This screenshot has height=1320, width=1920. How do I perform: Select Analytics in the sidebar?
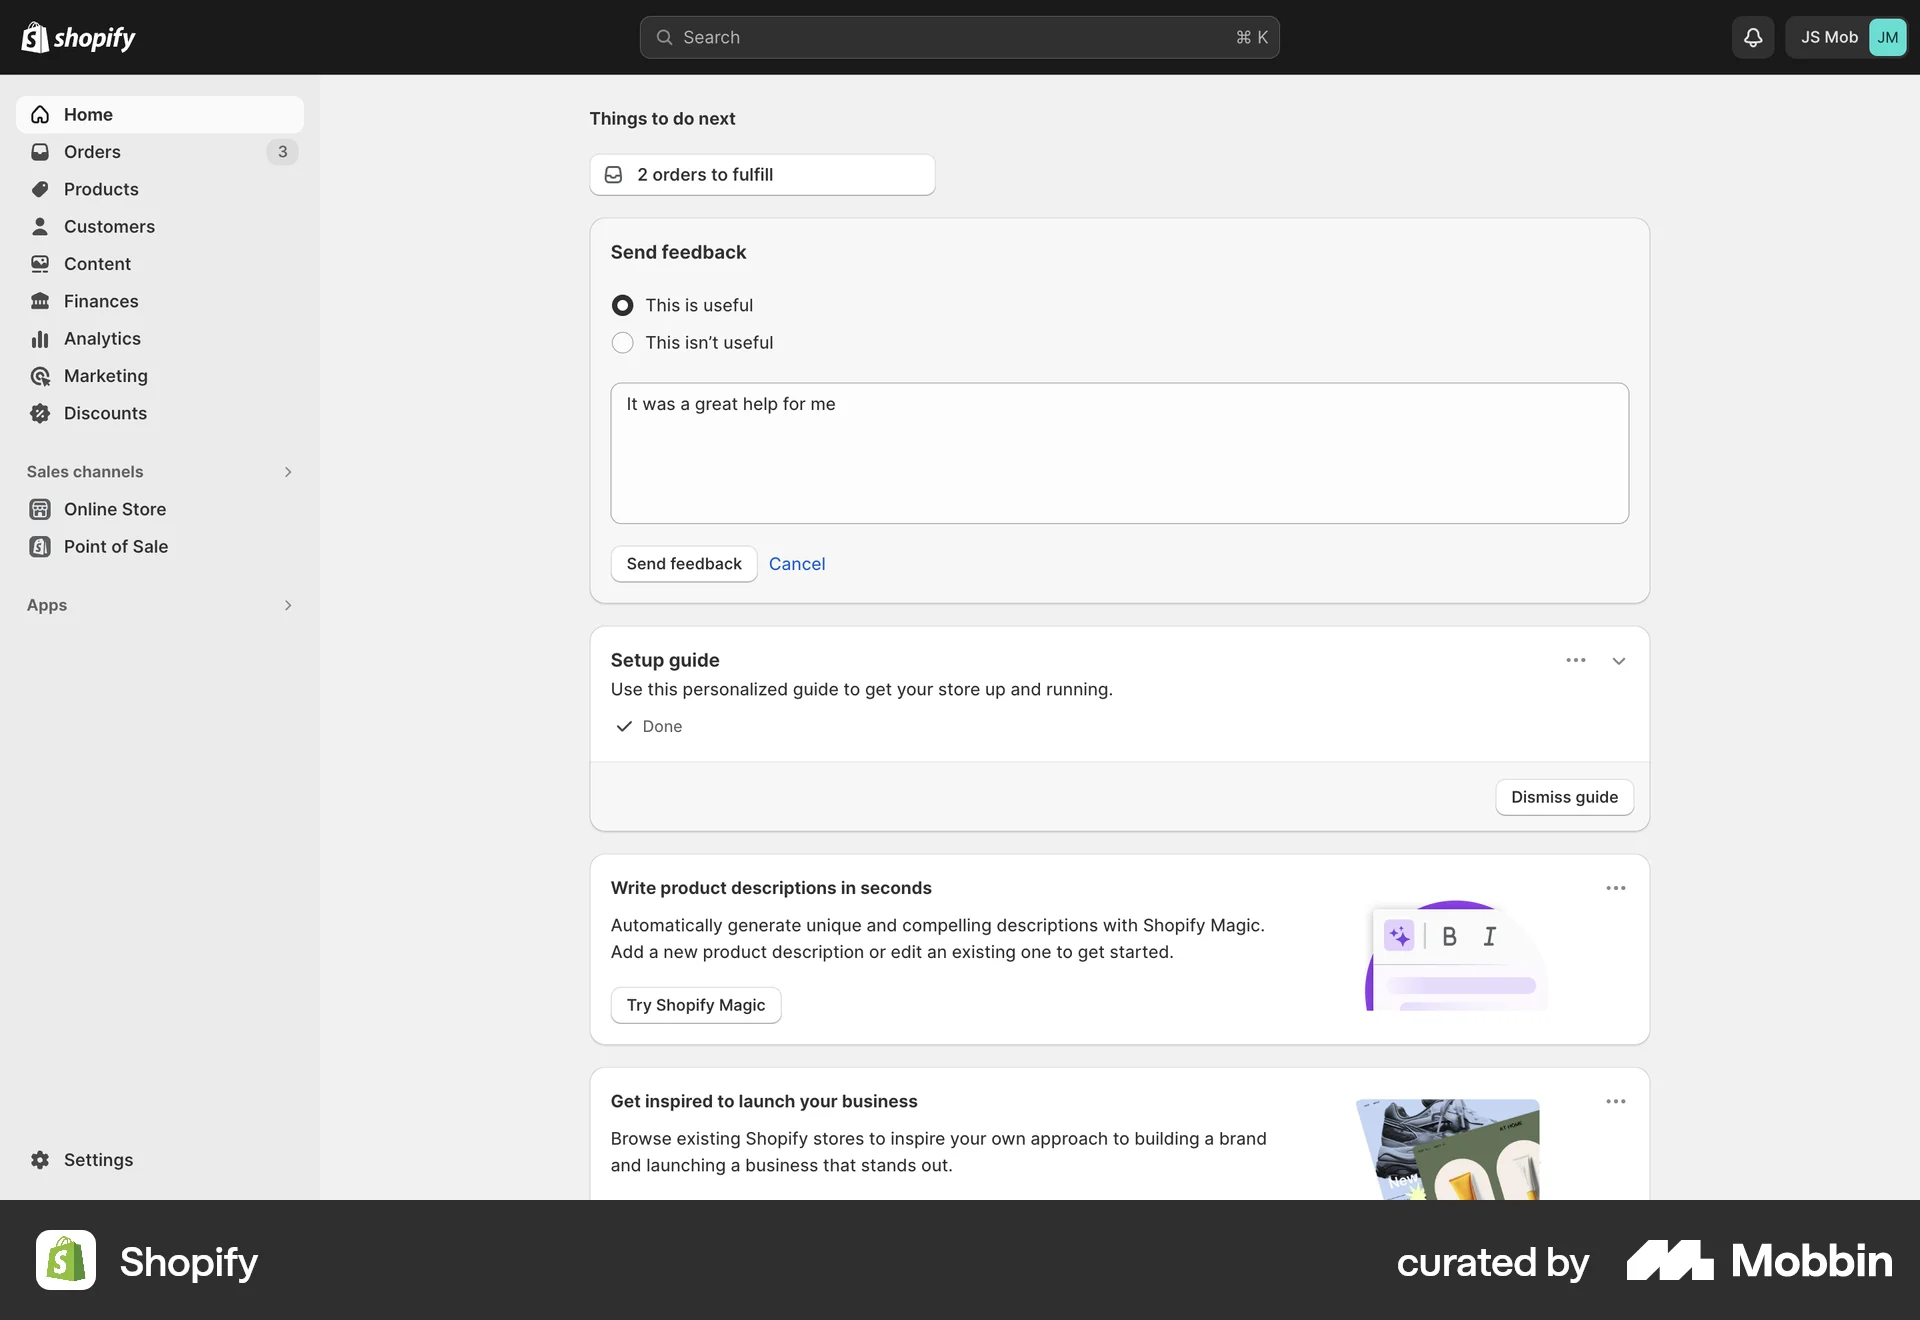[x=102, y=338]
